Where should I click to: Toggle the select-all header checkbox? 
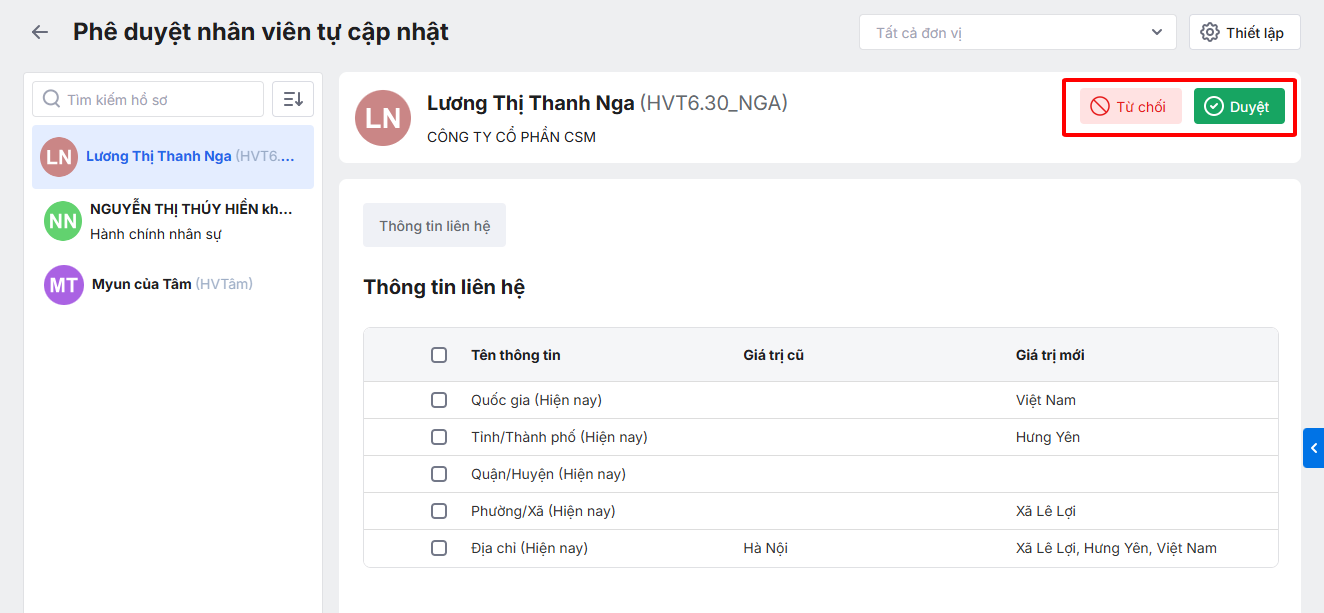439,355
